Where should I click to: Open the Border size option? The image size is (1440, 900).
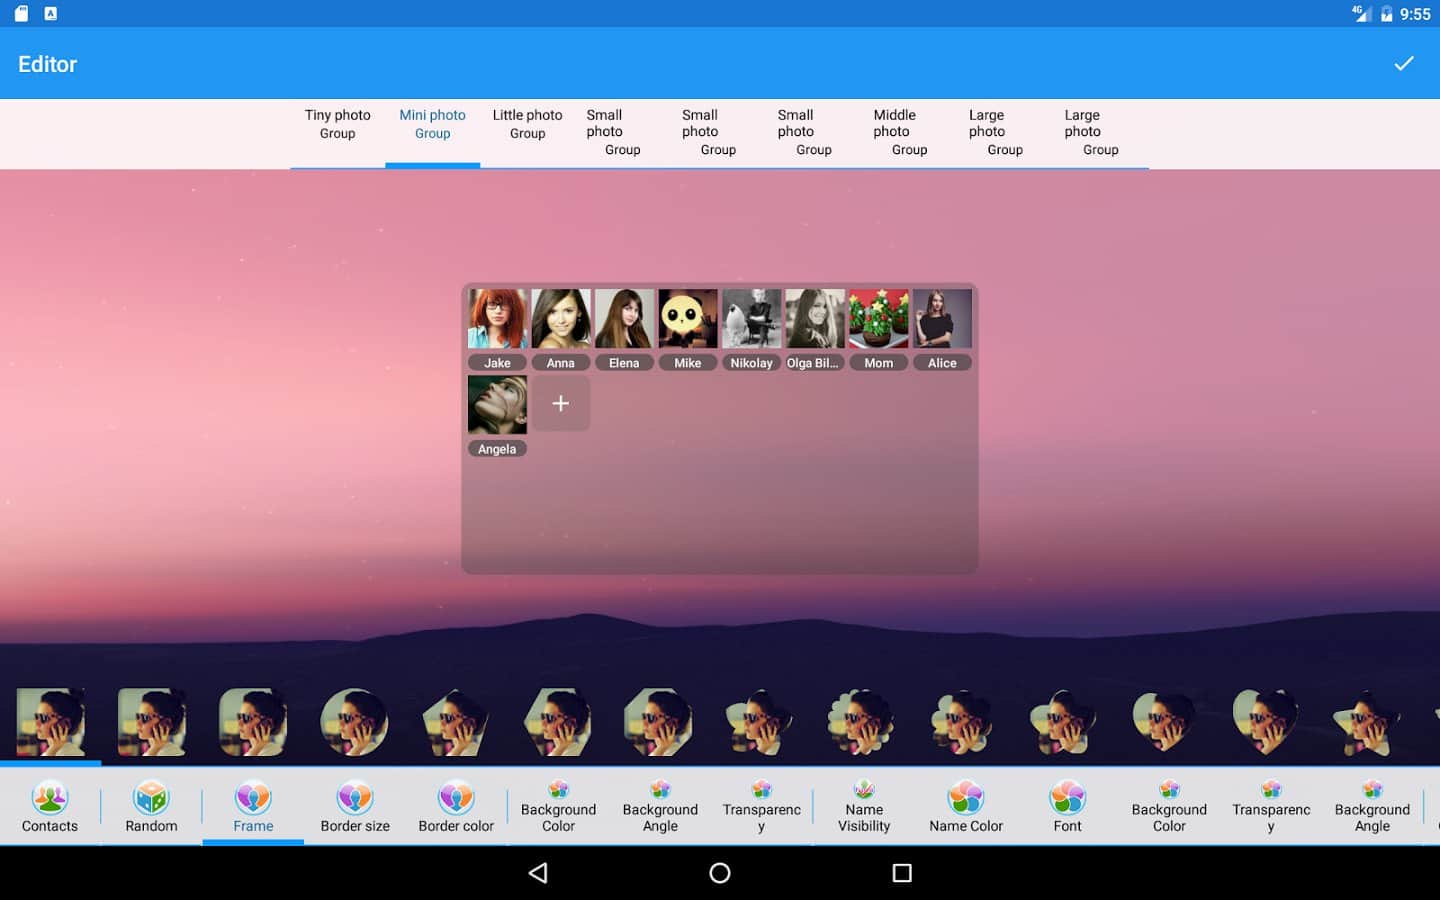click(x=355, y=806)
